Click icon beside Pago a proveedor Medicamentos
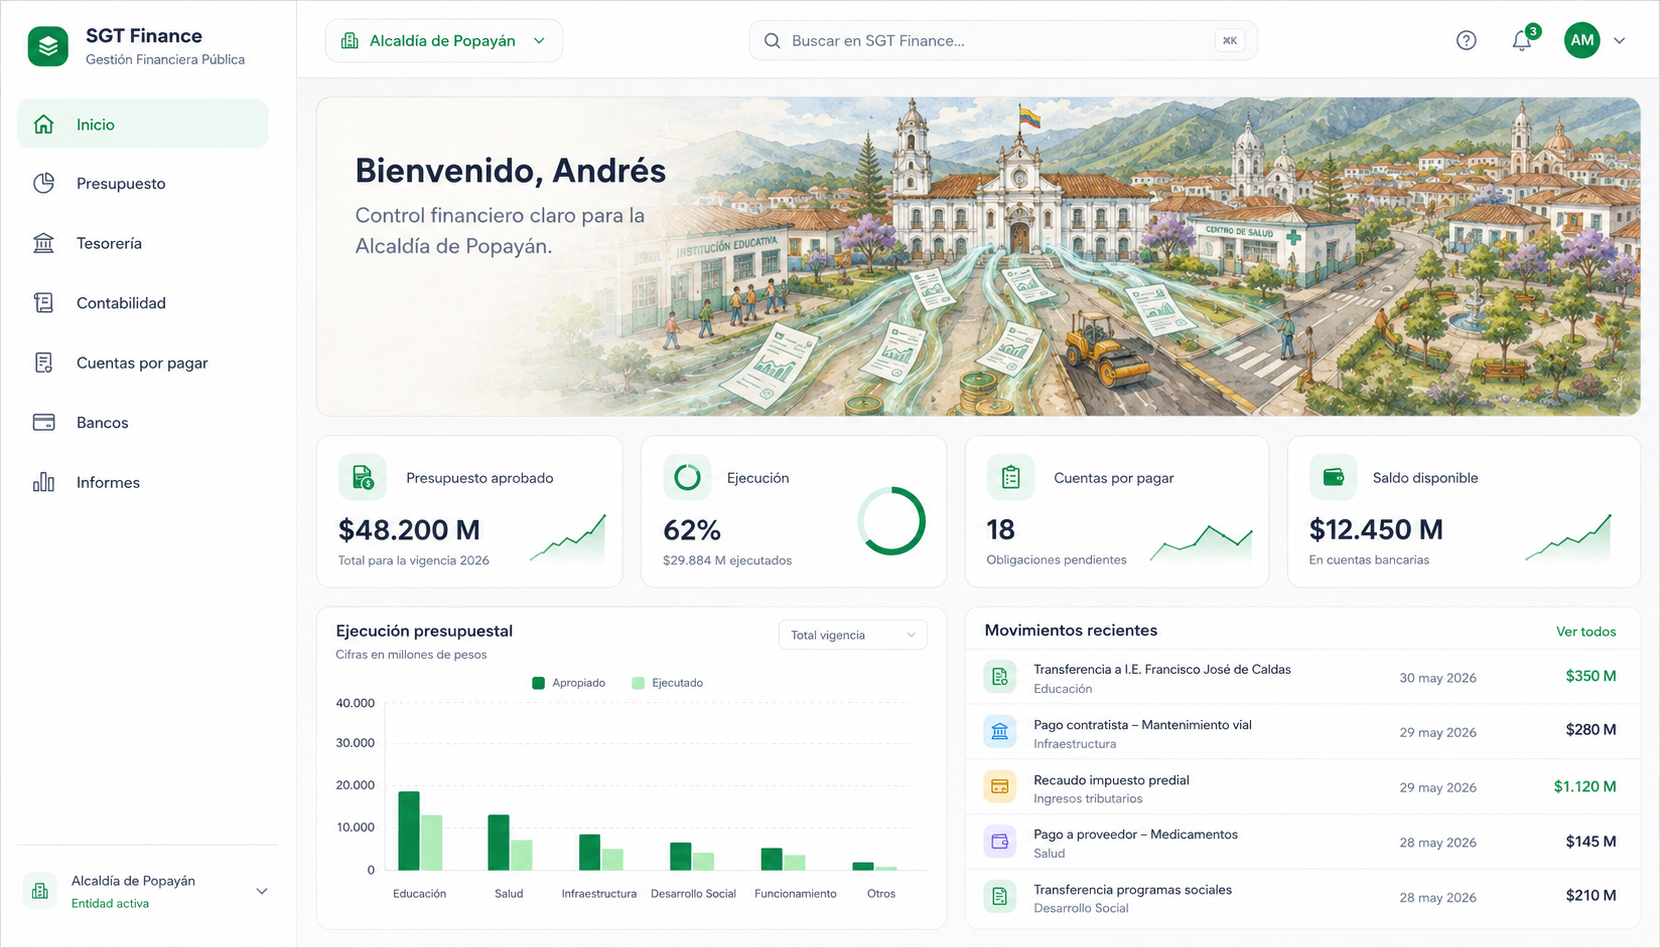1660x948 pixels. [x=1000, y=842]
